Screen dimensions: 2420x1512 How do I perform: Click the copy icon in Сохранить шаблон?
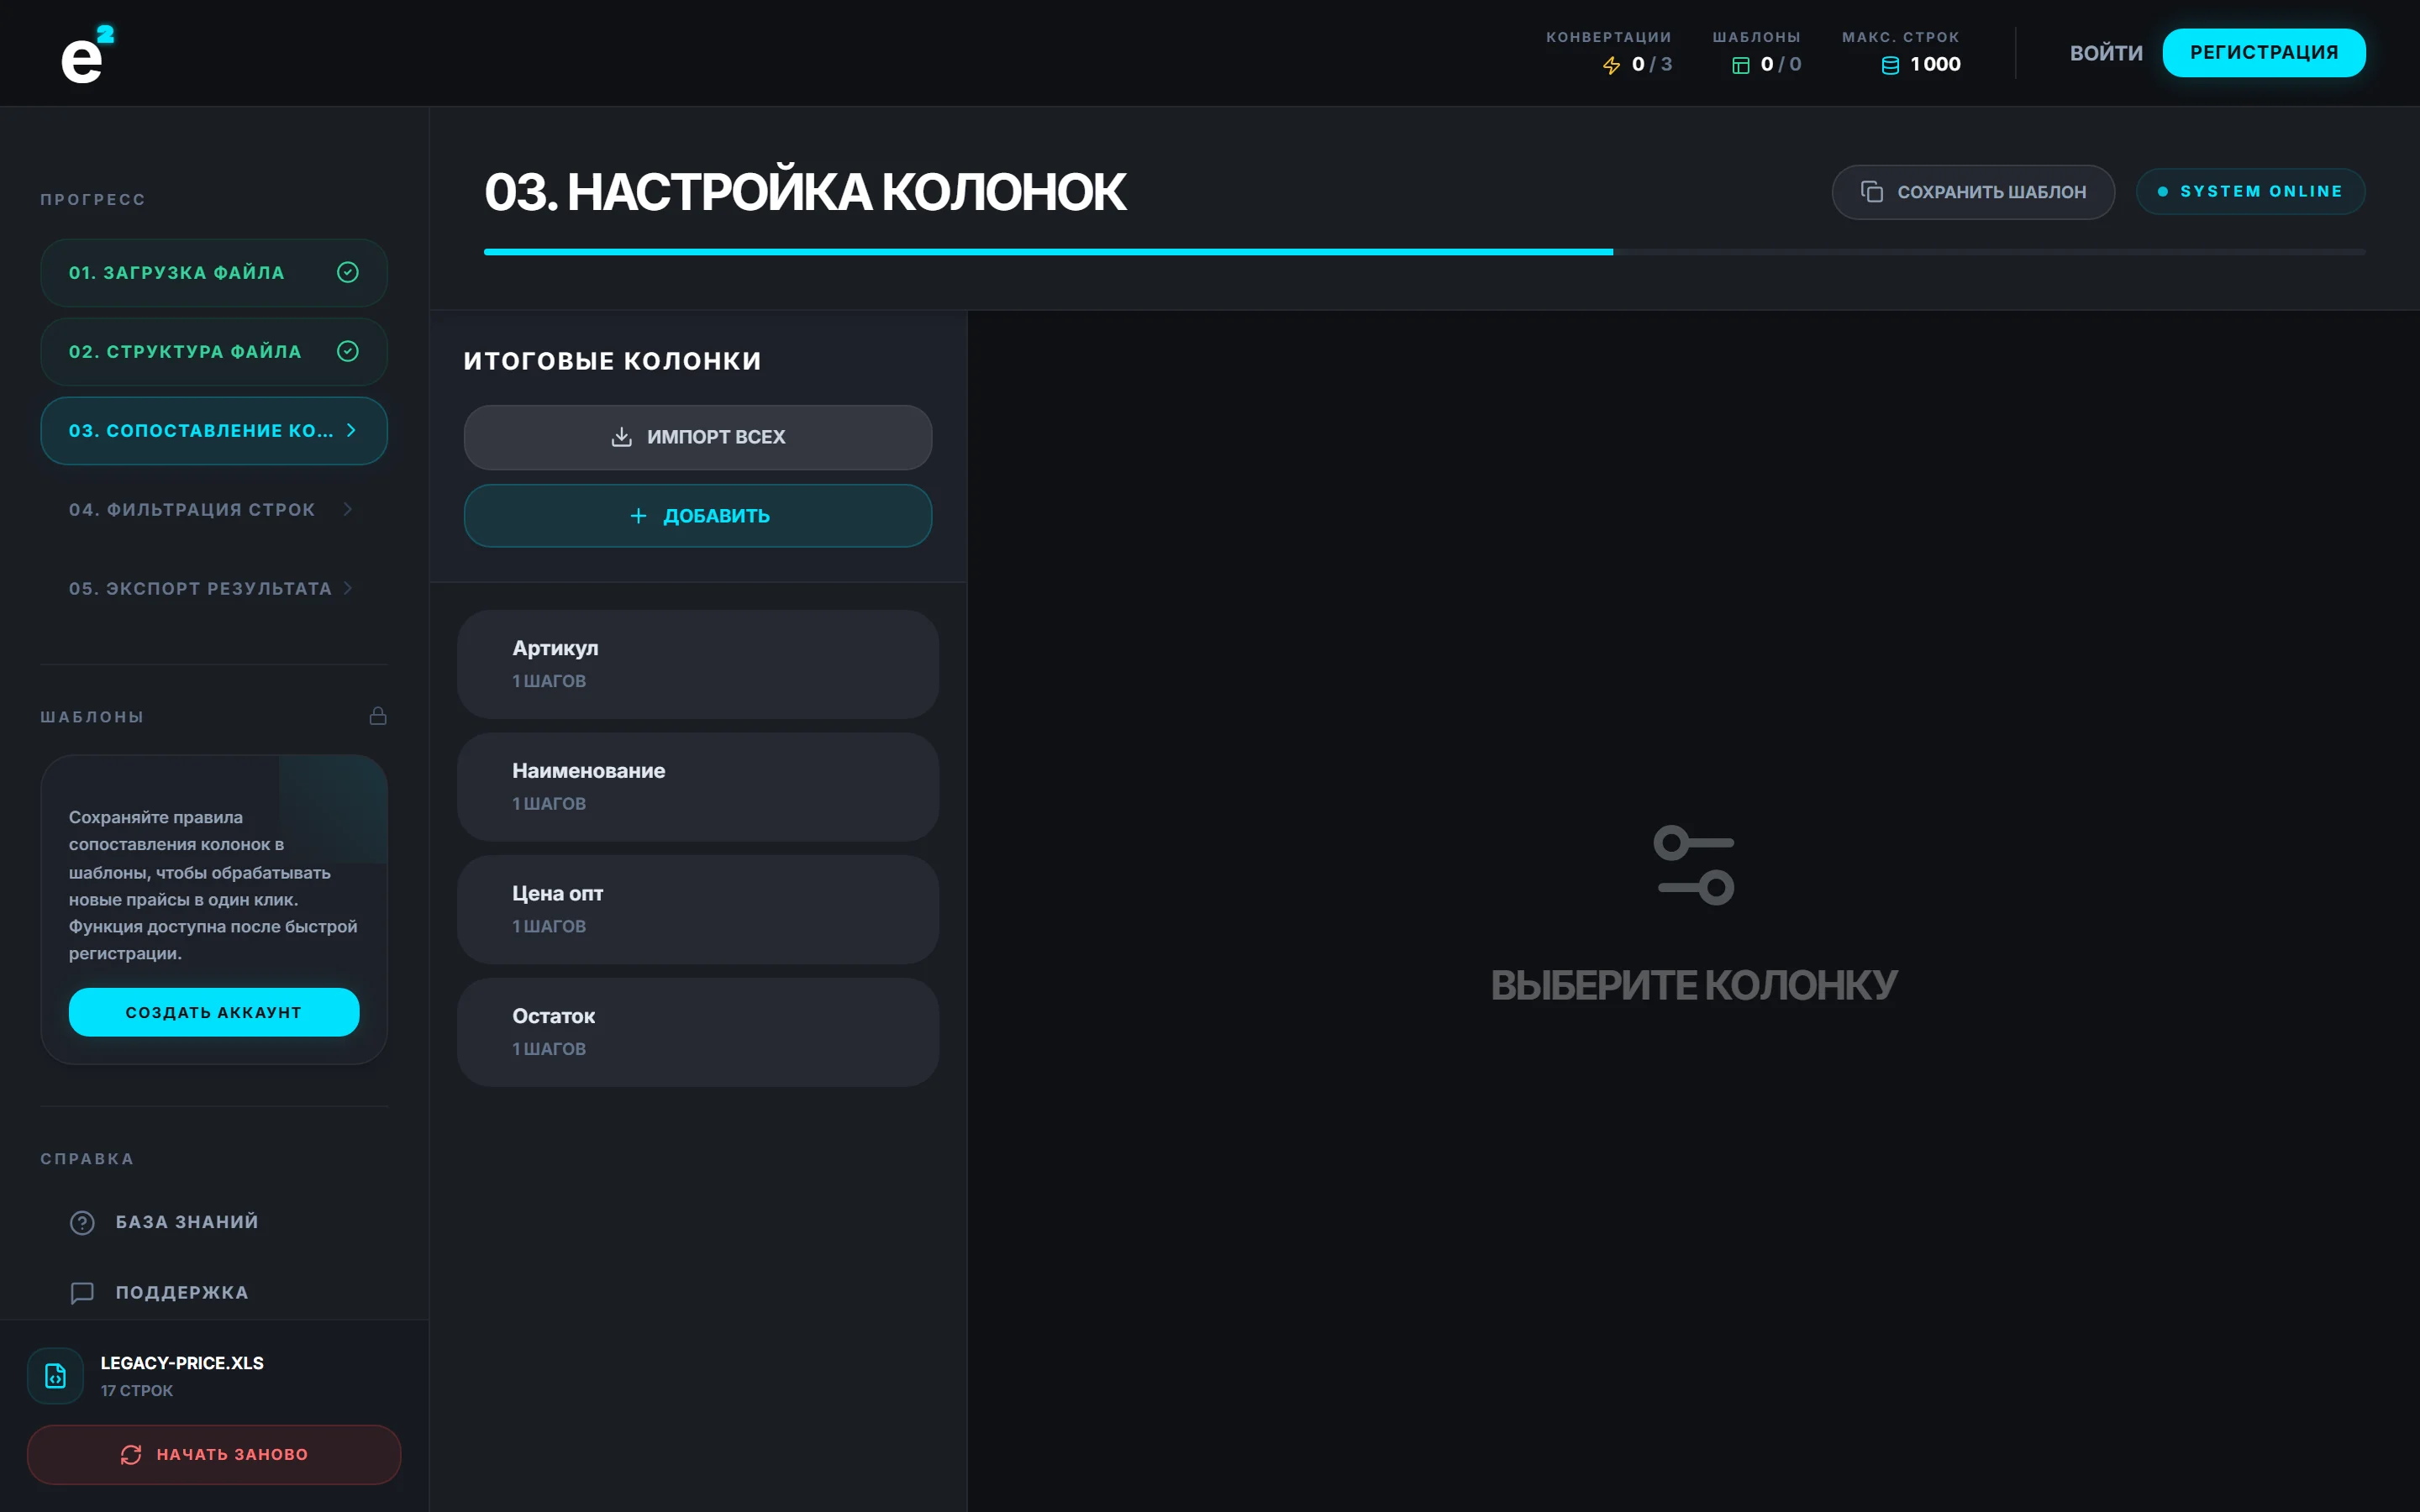click(x=1871, y=191)
